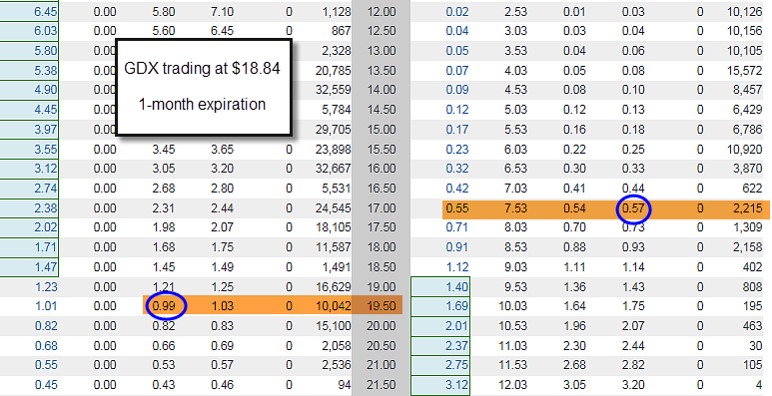Click call bid 3.45 in 15.50 row

[x=163, y=149]
